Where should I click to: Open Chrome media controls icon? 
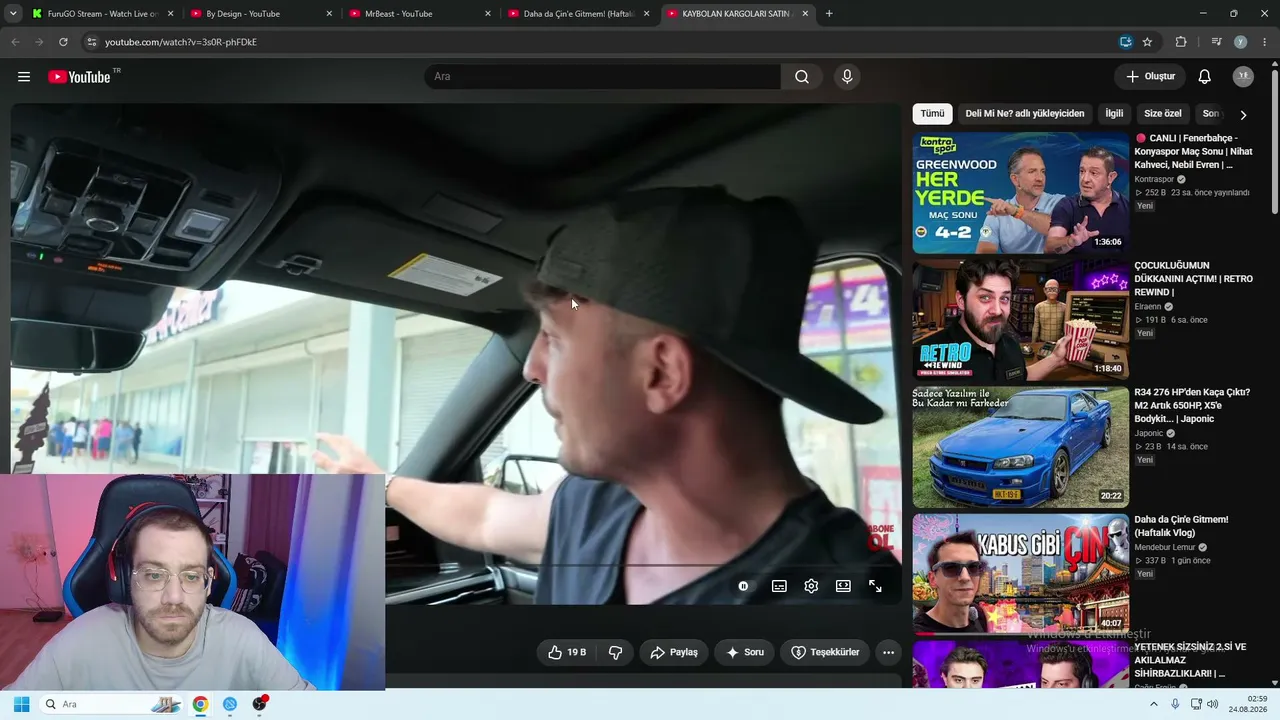1216,42
